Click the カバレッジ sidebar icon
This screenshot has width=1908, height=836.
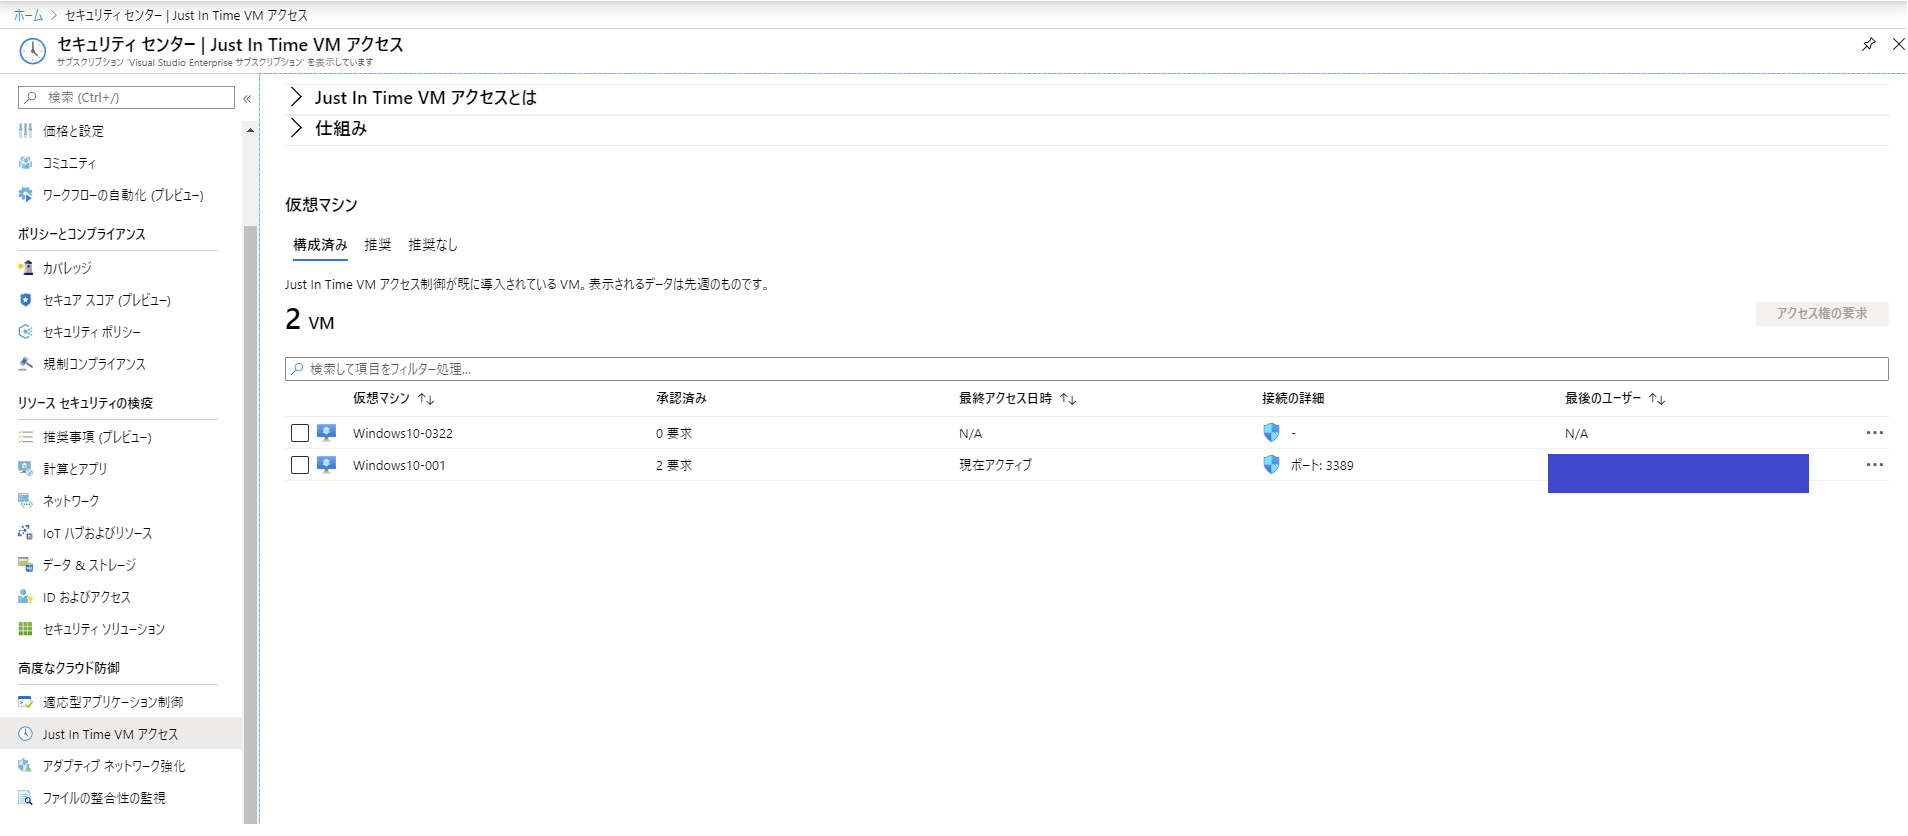[x=26, y=268]
